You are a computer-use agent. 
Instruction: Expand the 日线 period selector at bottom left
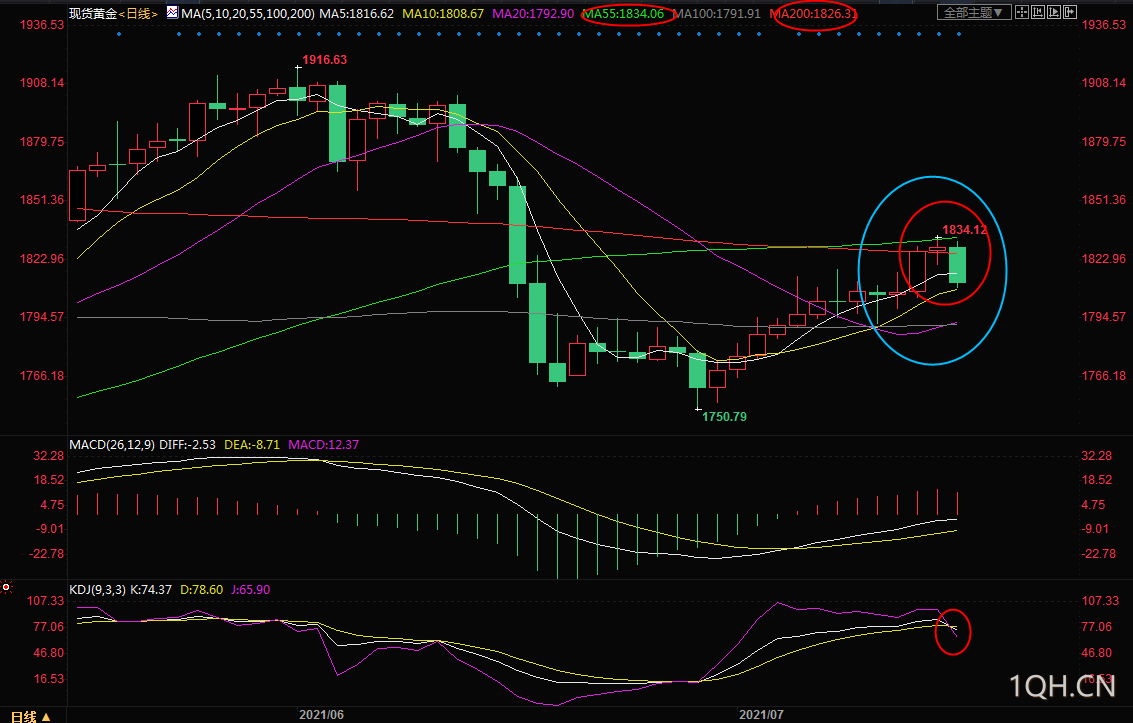[x=32, y=716]
